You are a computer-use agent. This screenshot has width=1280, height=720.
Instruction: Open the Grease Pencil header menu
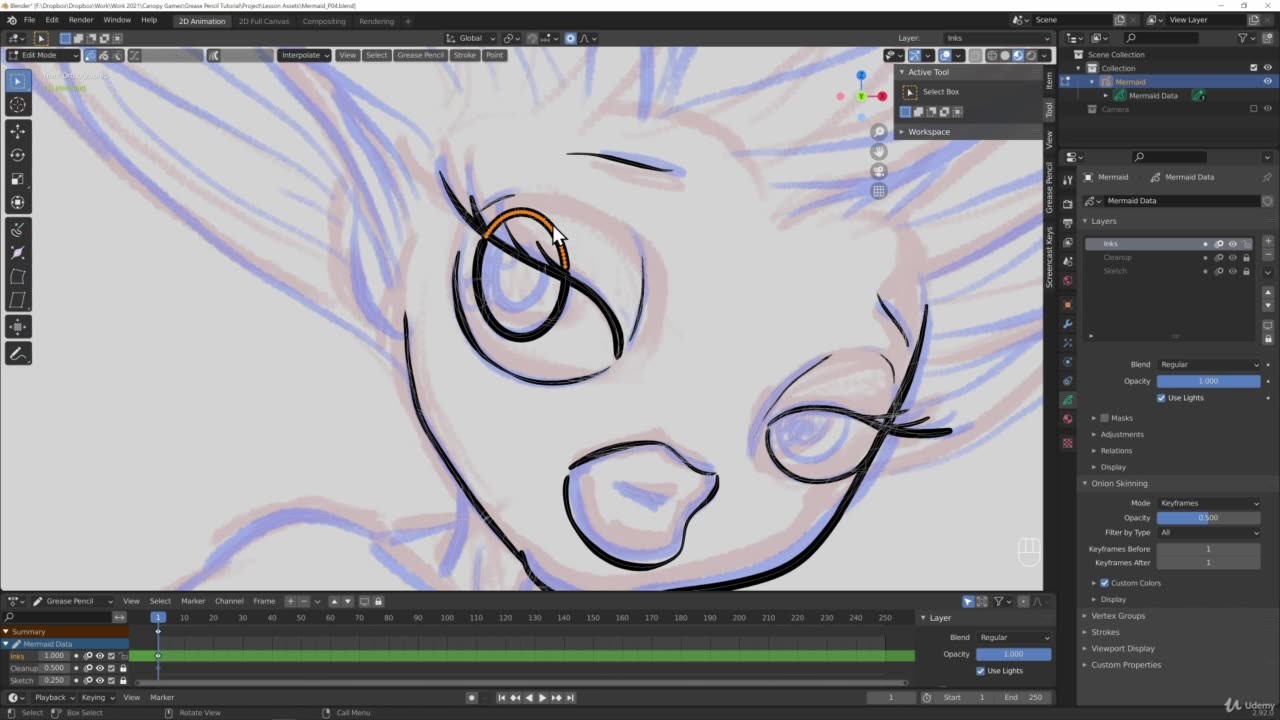click(420, 55)
